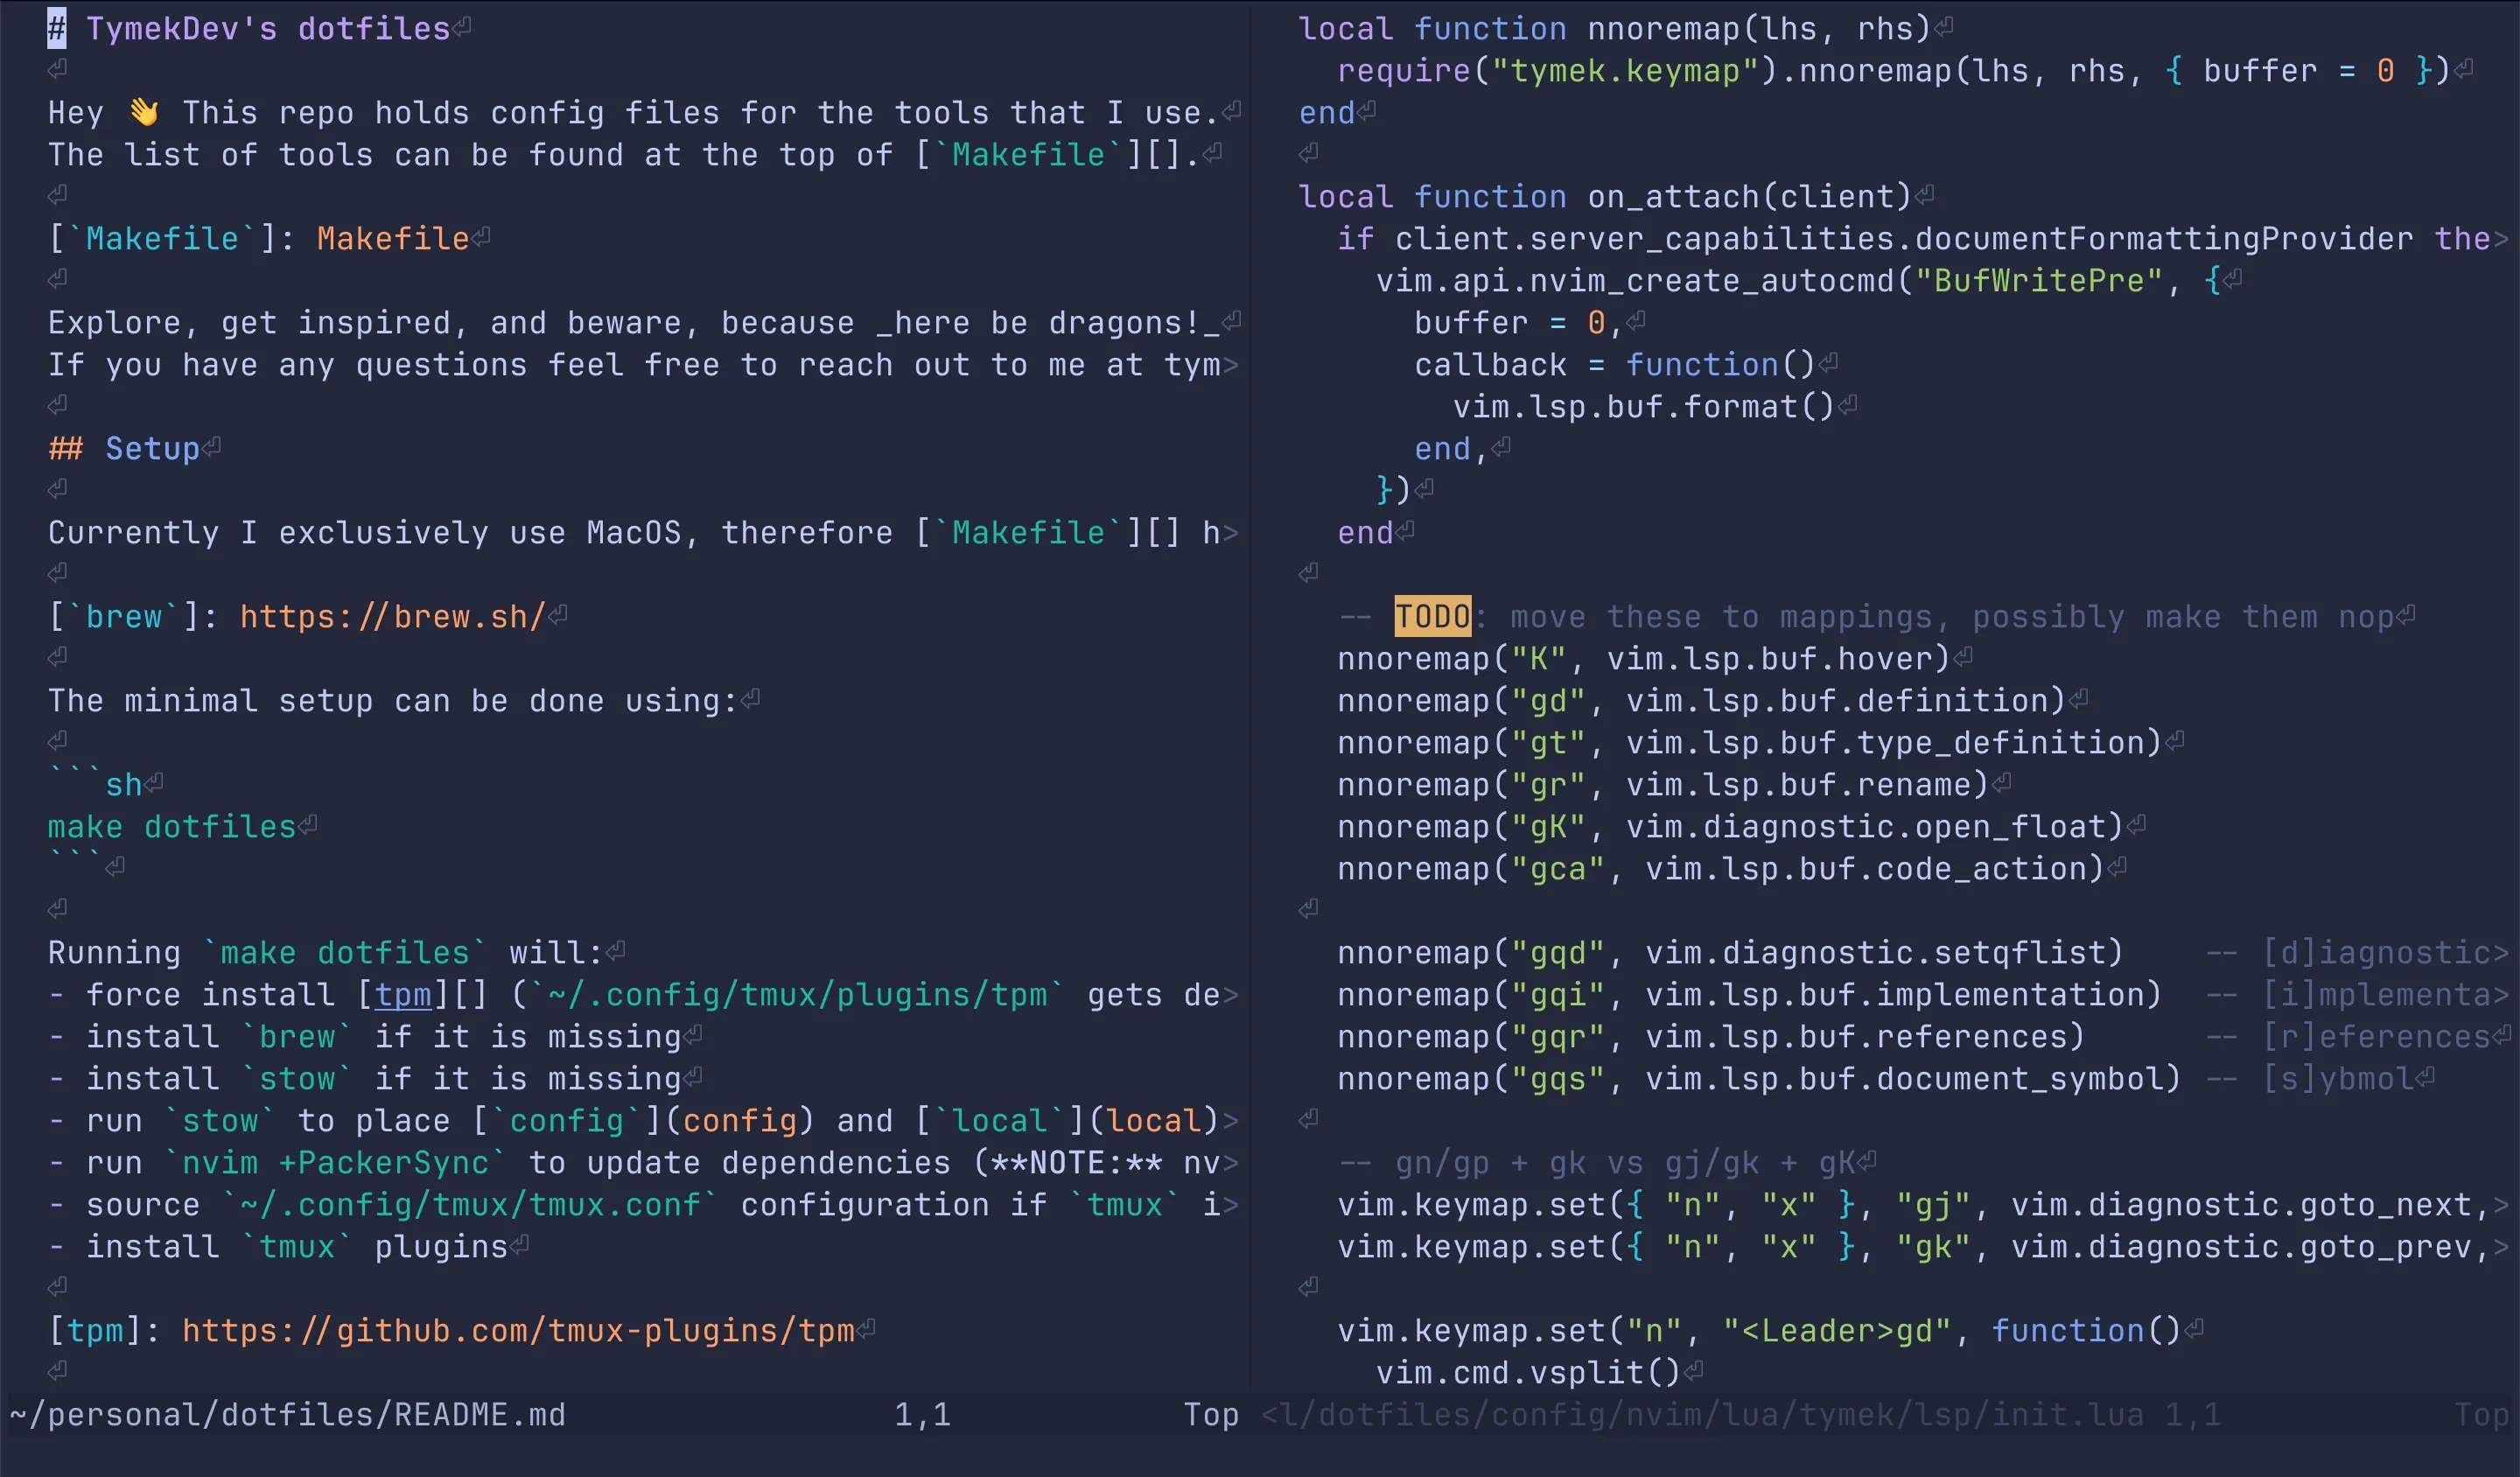
Task: Click the "BufWritePre" string
Action: click(2039, 281)
